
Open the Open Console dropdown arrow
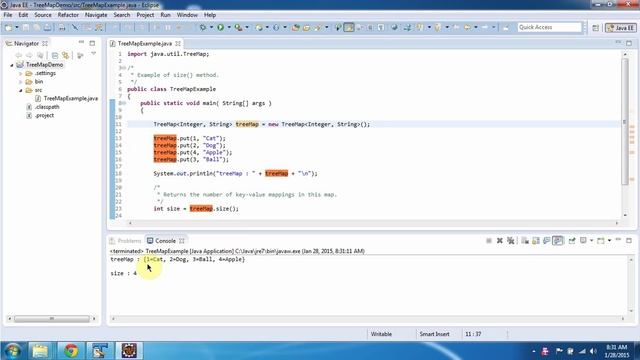(x=609, y=241)
